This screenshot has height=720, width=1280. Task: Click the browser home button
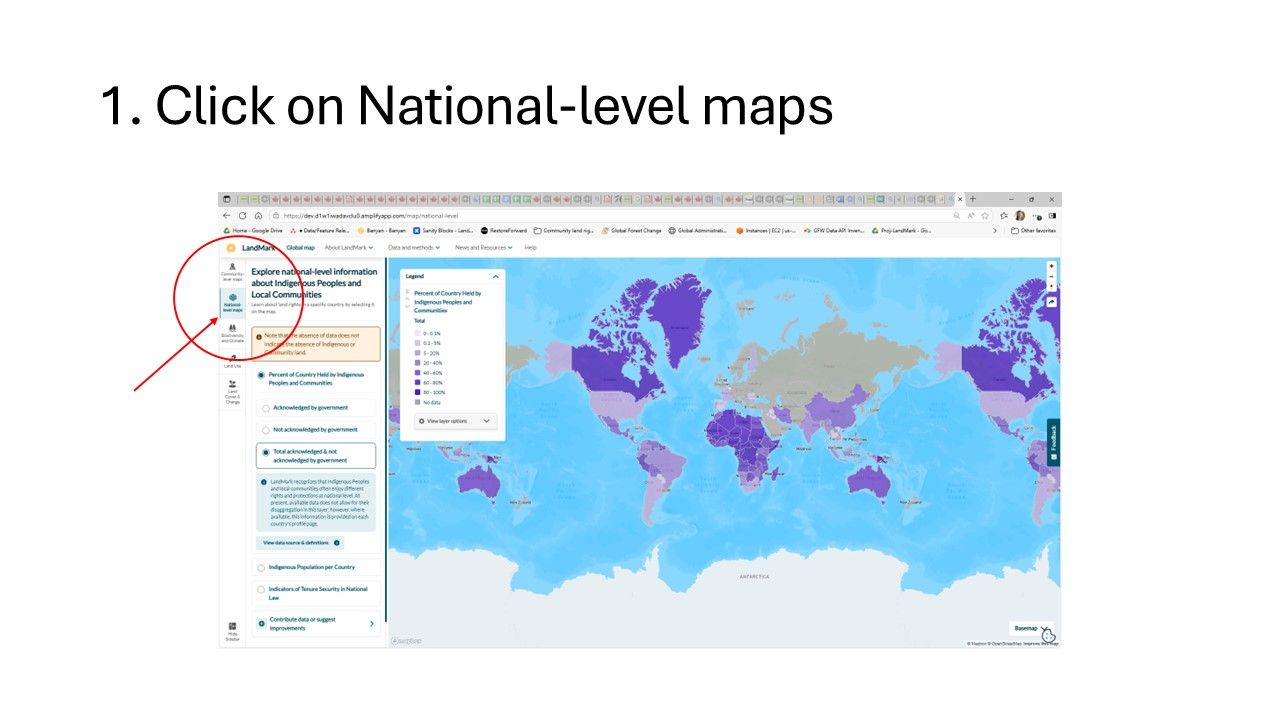click(258, 215)
